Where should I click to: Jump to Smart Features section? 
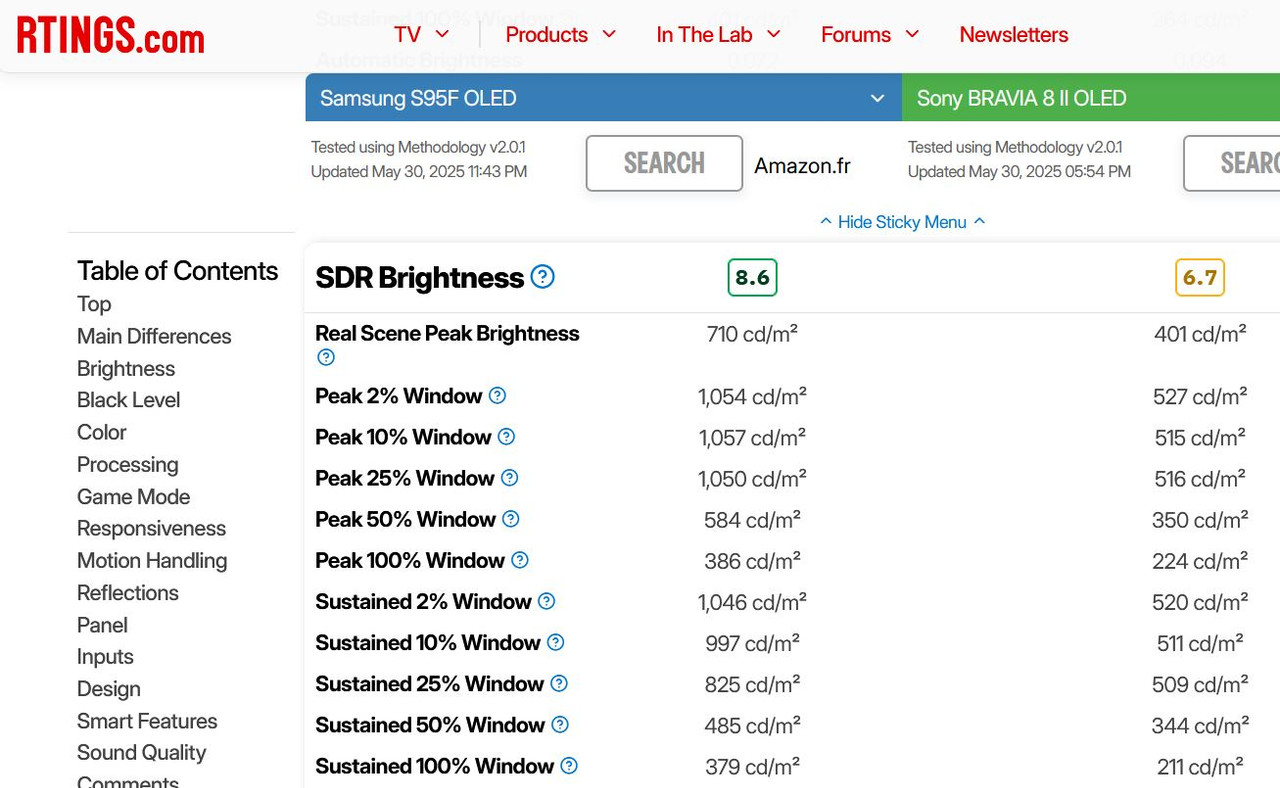[147, 721]
